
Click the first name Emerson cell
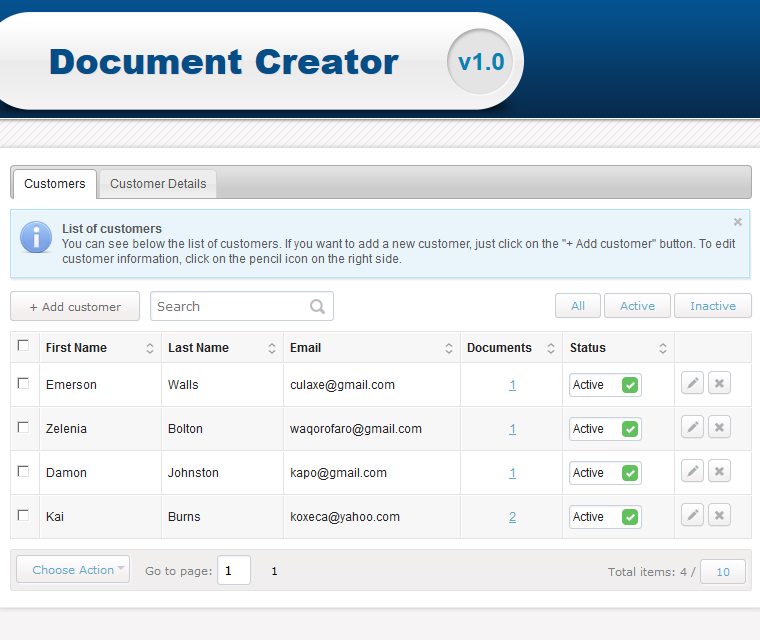coord(71,385)
